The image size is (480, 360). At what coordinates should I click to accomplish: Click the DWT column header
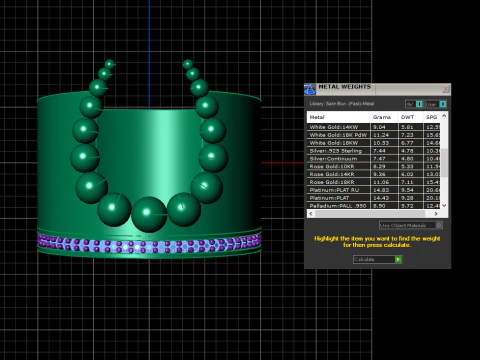[x=411, y=117]
